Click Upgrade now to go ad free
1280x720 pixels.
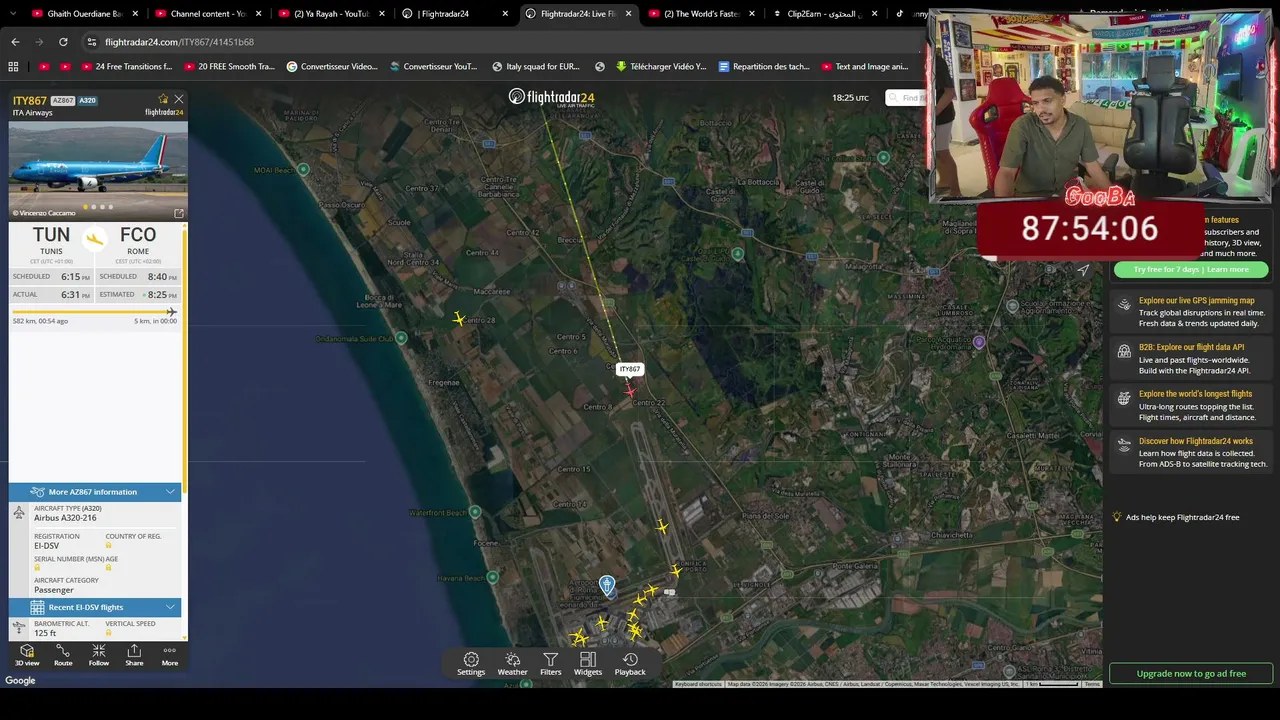(1191, 673)
